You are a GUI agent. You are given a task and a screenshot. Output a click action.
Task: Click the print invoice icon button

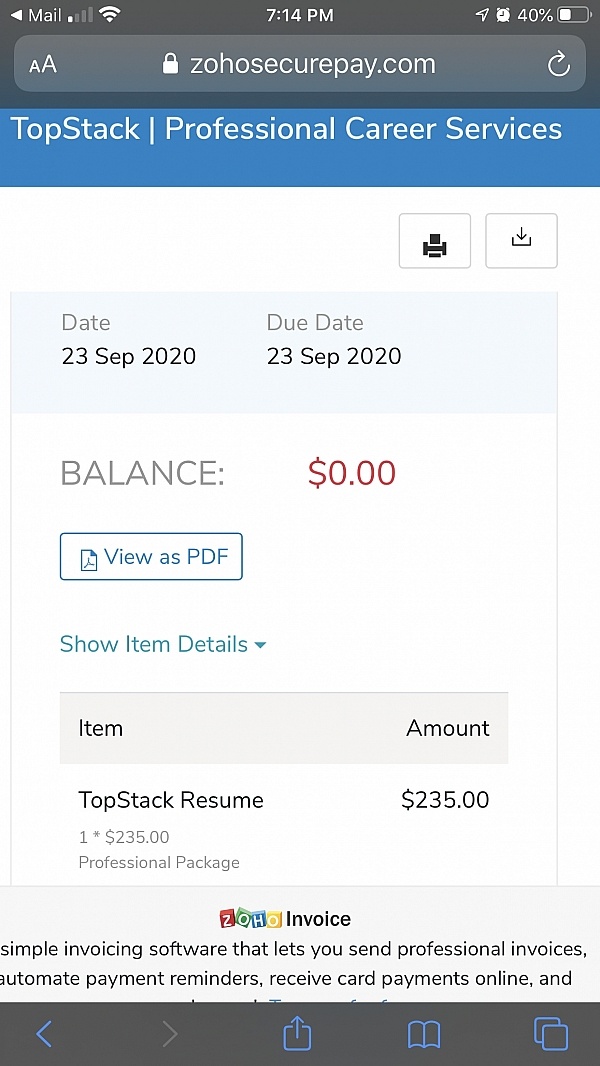pos(435,241)
